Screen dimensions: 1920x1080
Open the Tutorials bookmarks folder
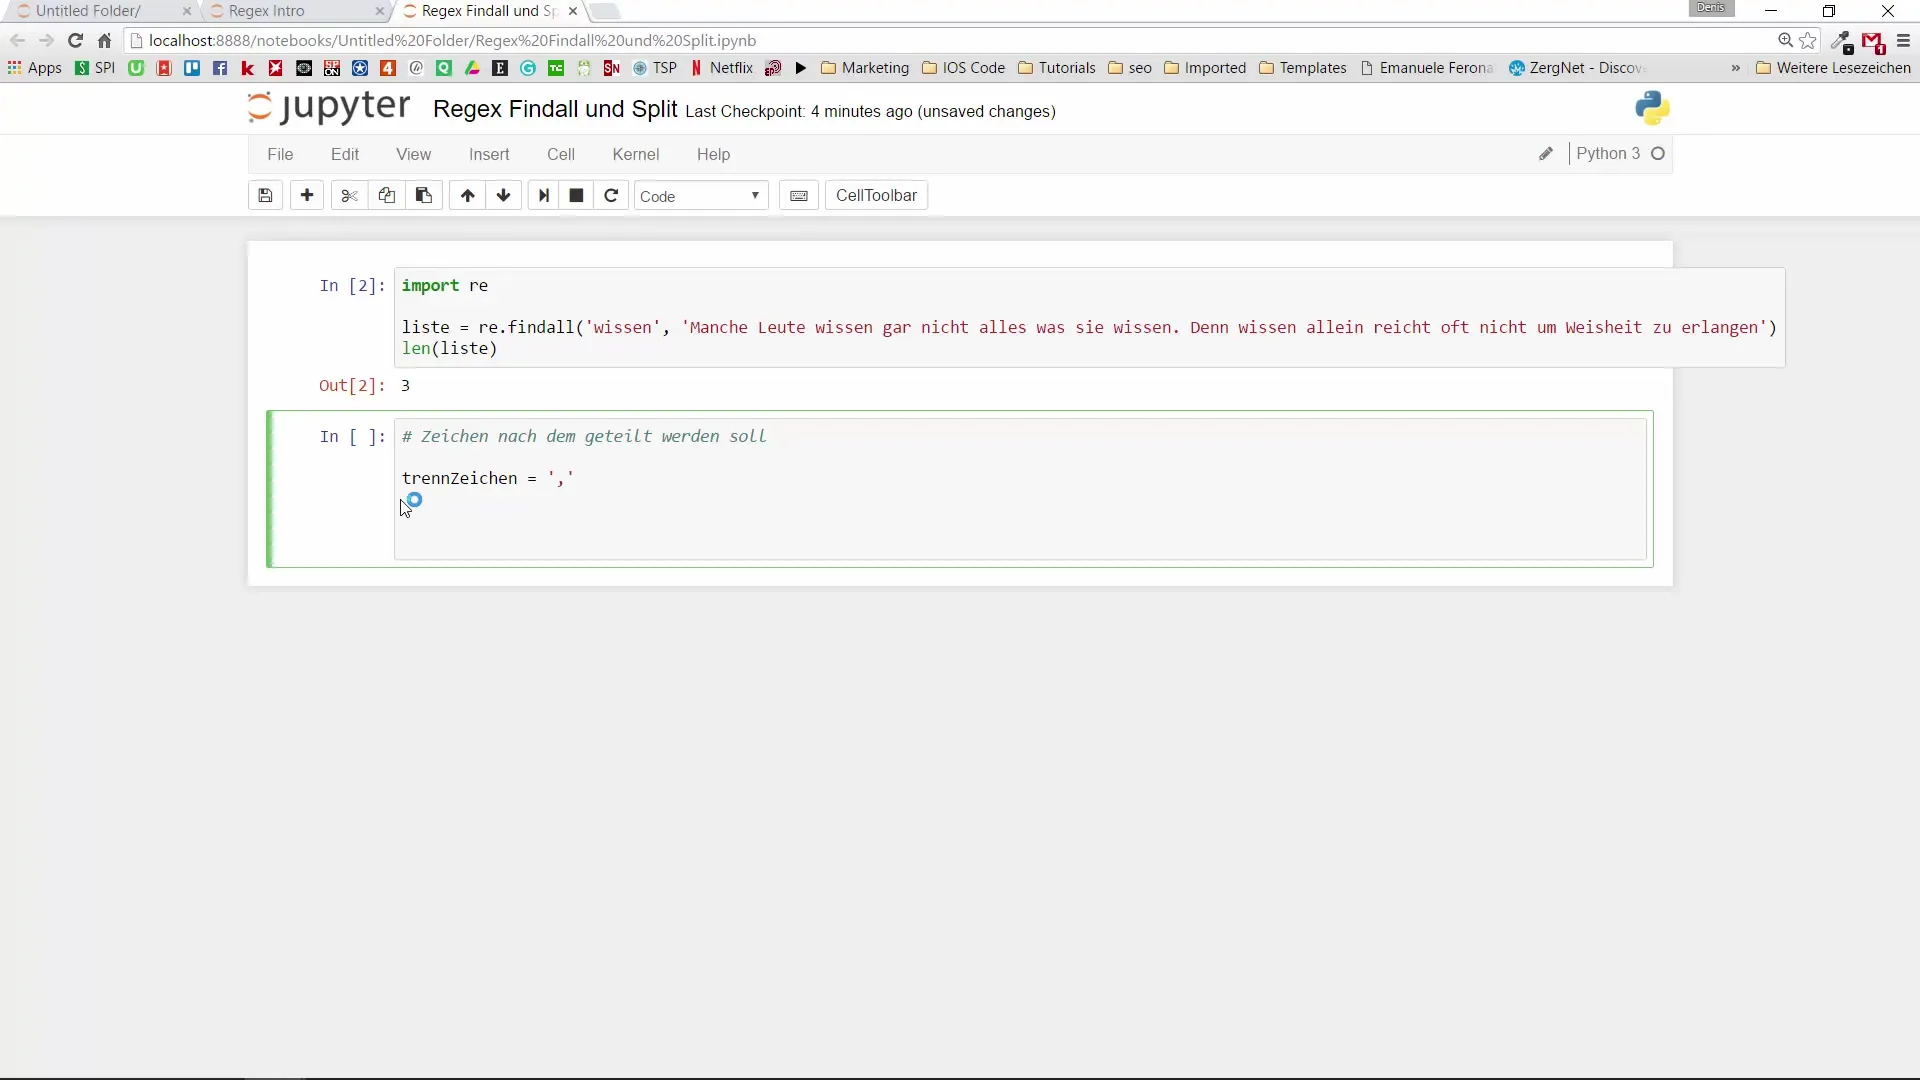1057,68
